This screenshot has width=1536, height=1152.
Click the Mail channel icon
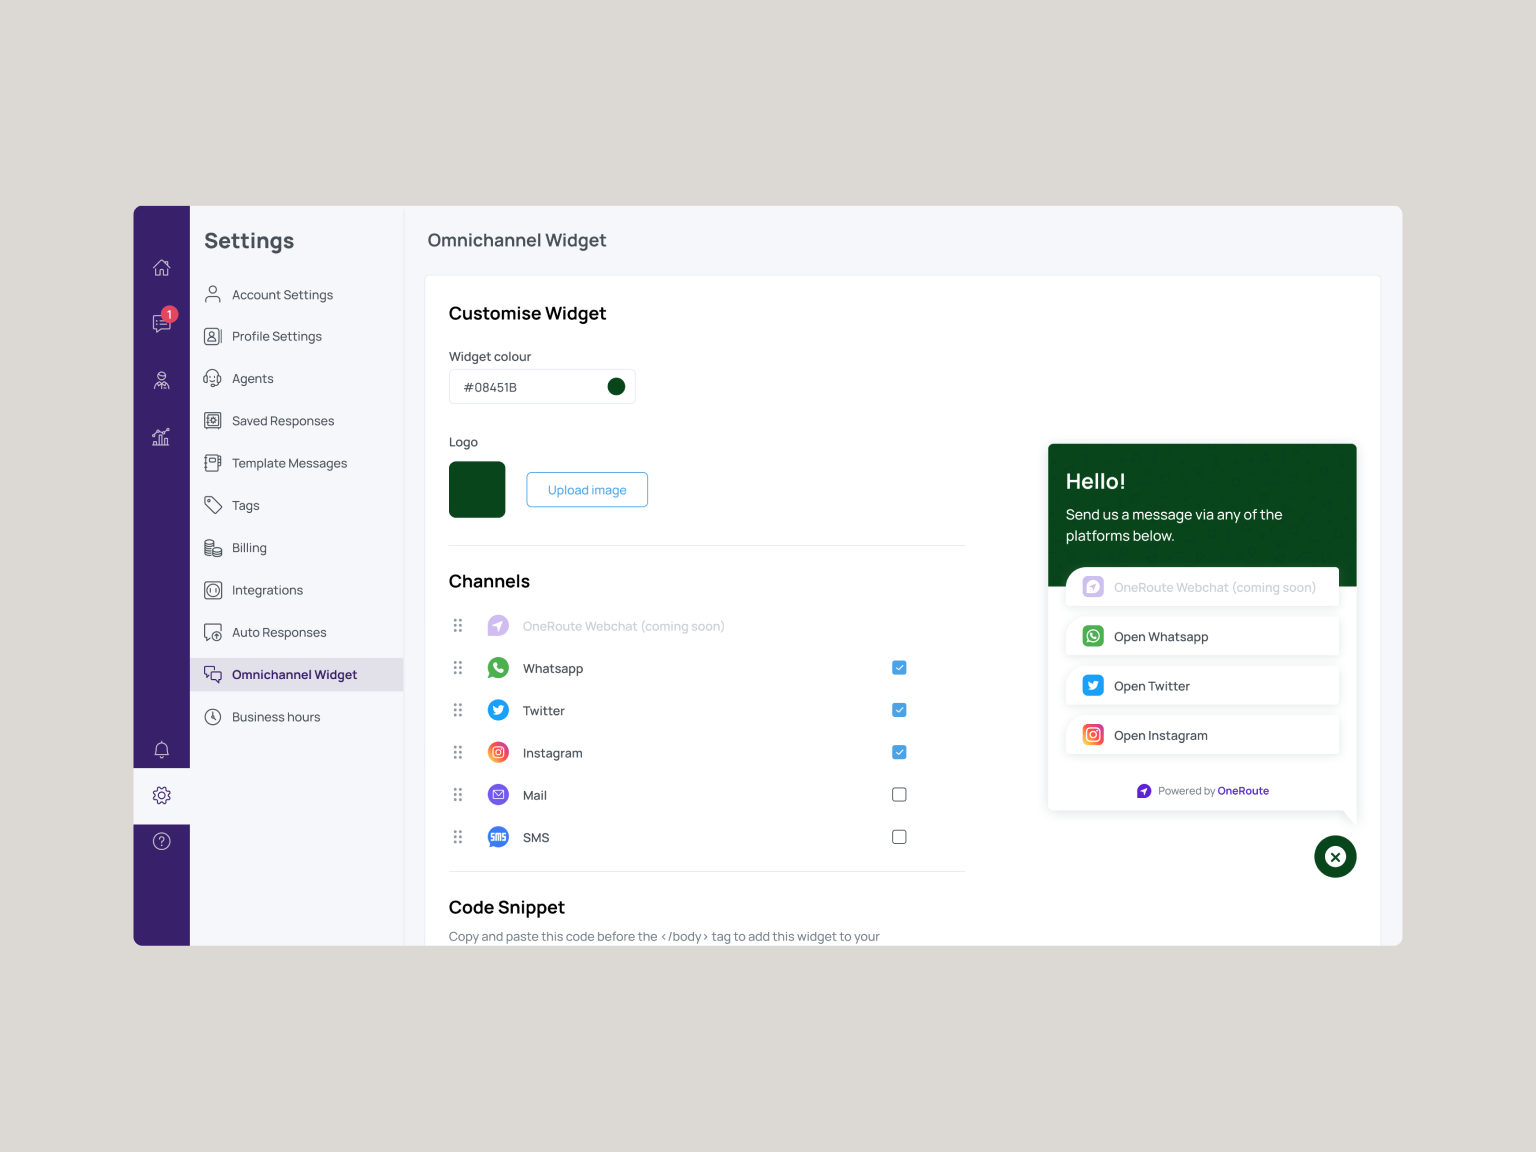click(x=498, y=795)
